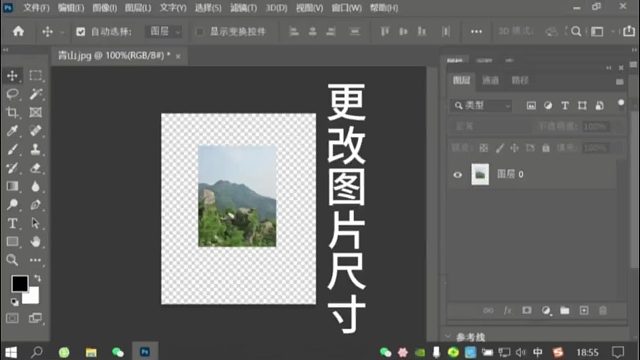Reset to default foreground and background colors
This screenshot has height=360, width=640.
(x=15, y=302)
